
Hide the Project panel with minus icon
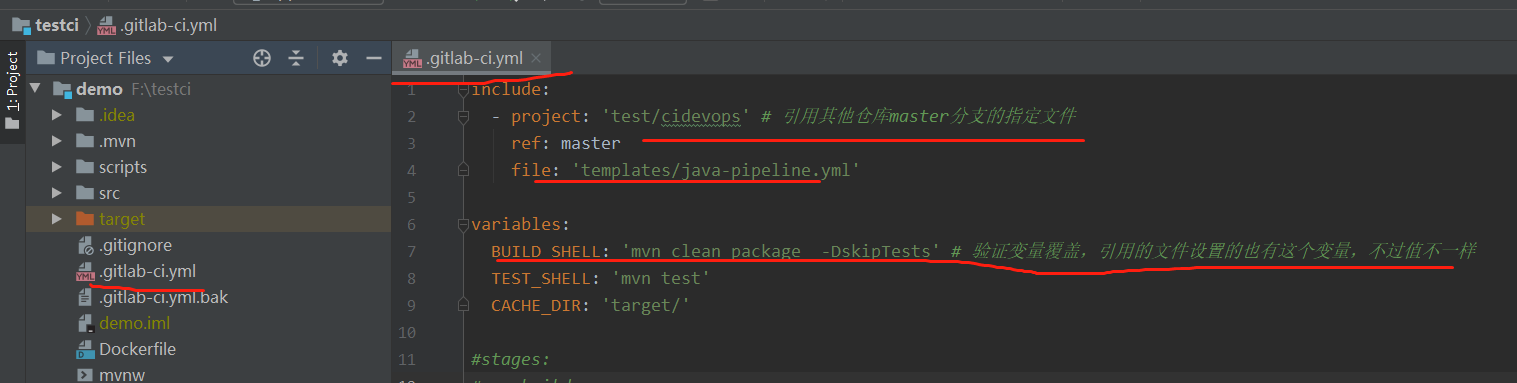pos(374,58)
